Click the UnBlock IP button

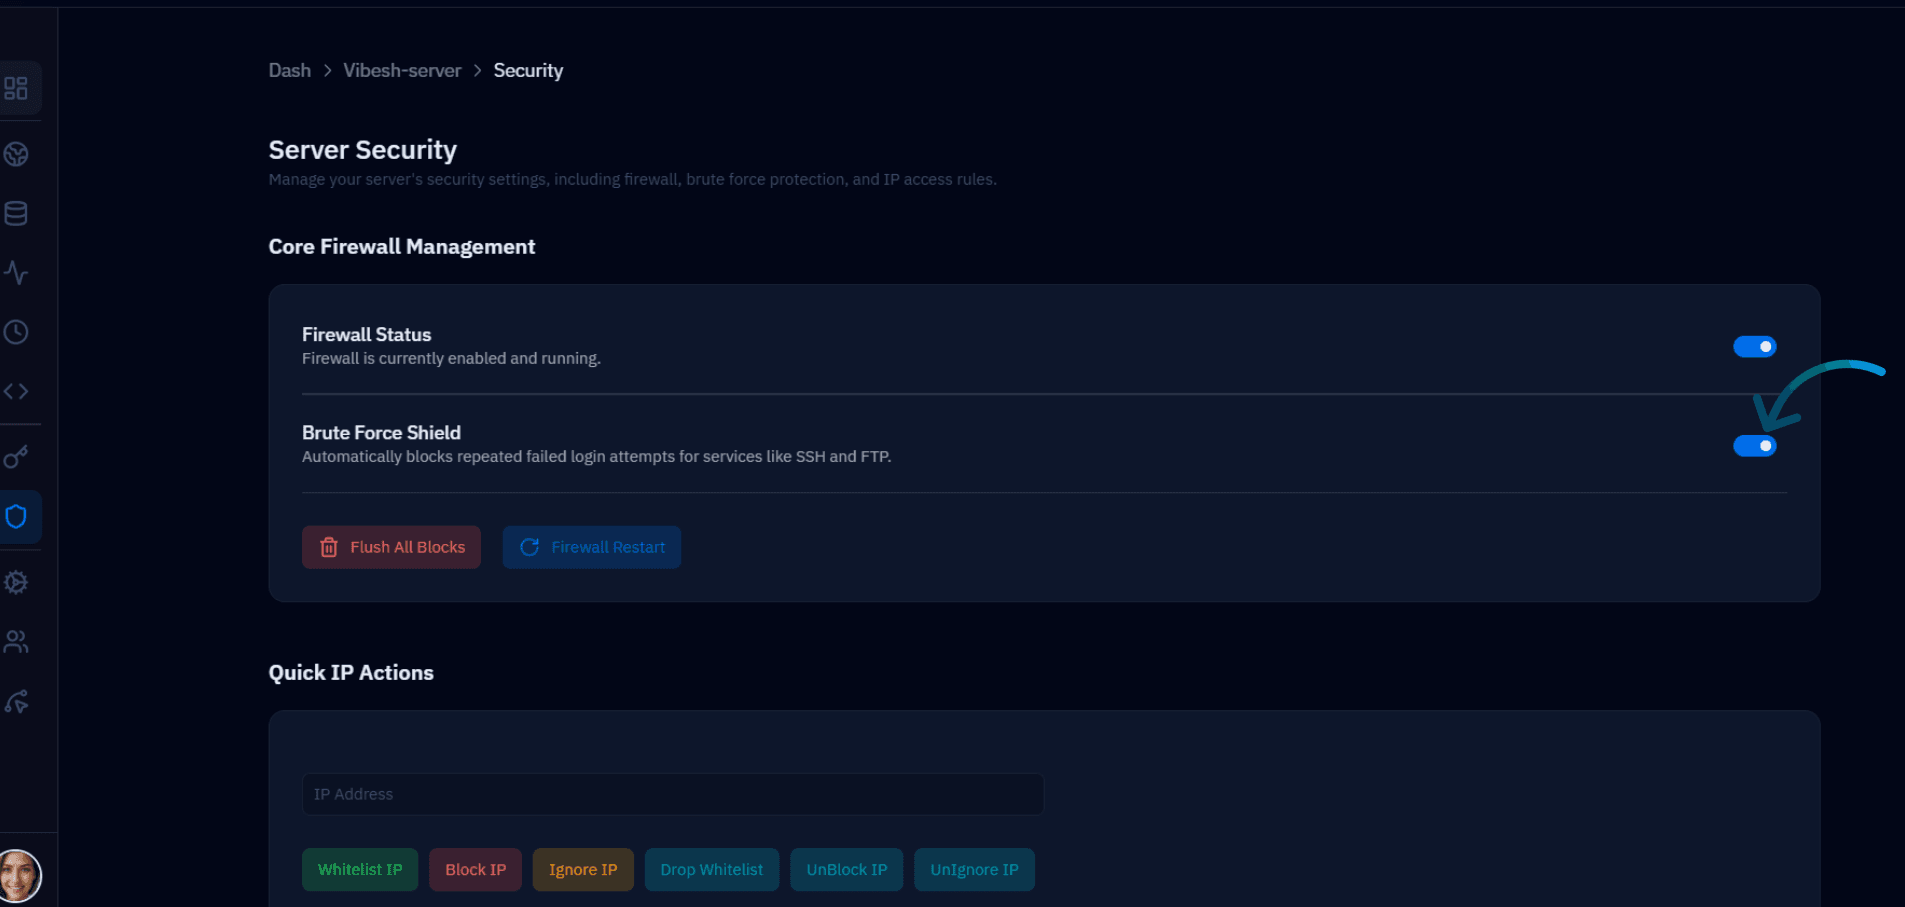click(x=847, y=870)
